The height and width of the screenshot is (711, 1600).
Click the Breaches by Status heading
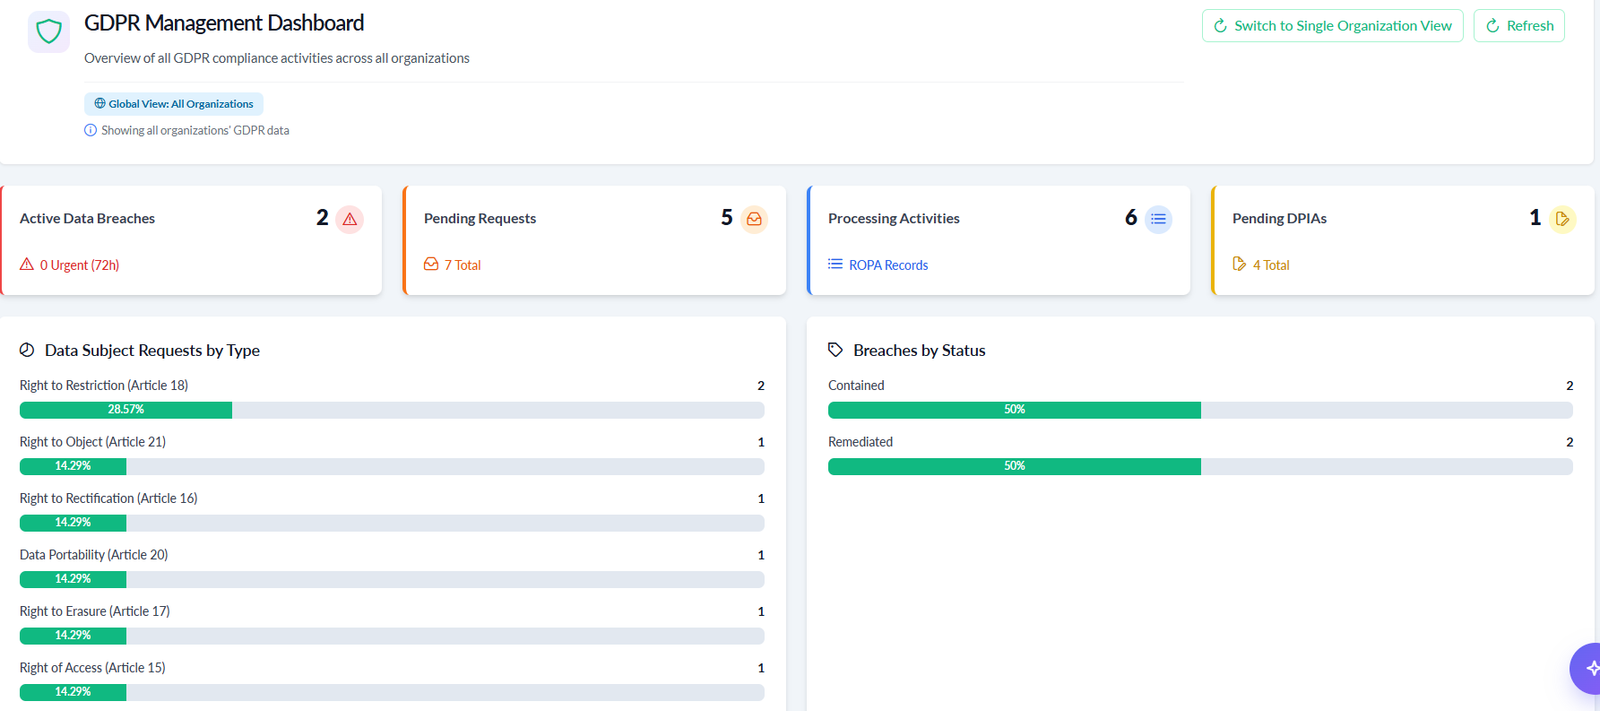pyautogui.click(x=919, y=350)
